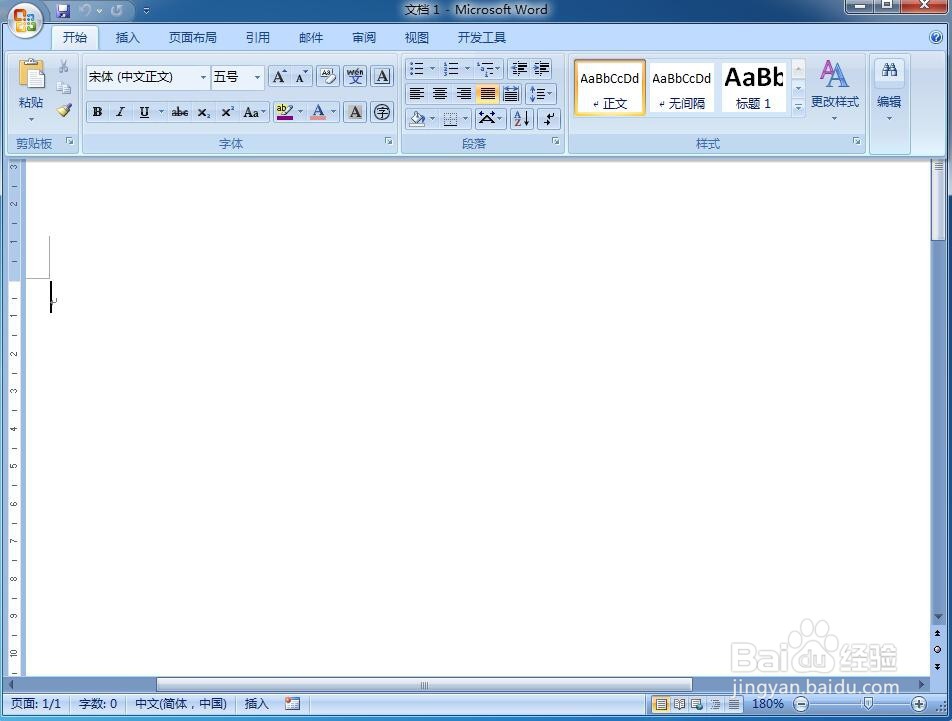952x721 pixels.
Task: Click font color red A swatch
Action: click(318, 112)
